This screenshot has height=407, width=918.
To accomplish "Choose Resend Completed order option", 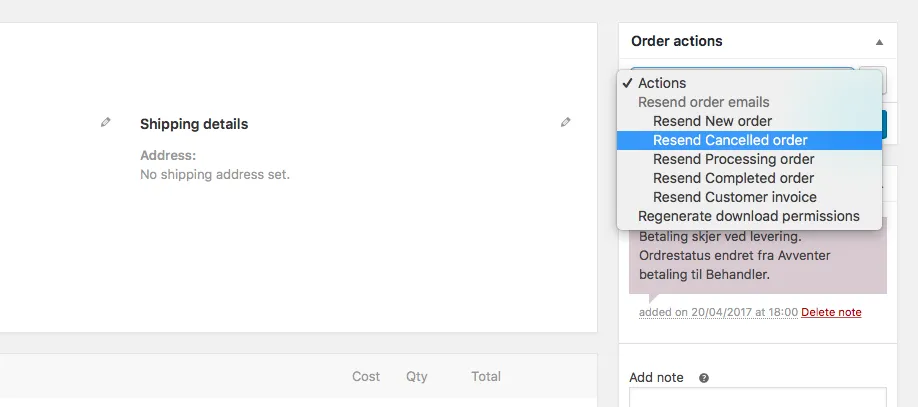I will click(x=733, y=178).
